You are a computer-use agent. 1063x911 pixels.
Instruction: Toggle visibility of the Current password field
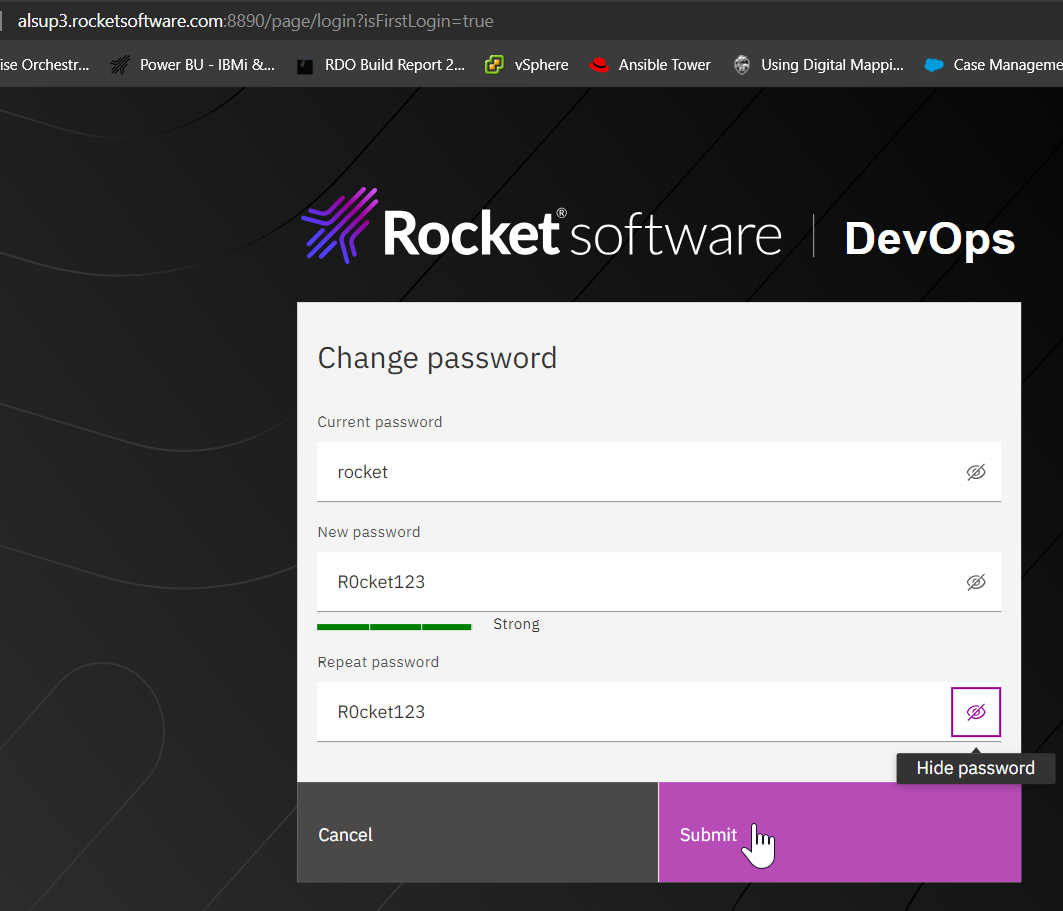pyautogui.click(x=976, y=472)
